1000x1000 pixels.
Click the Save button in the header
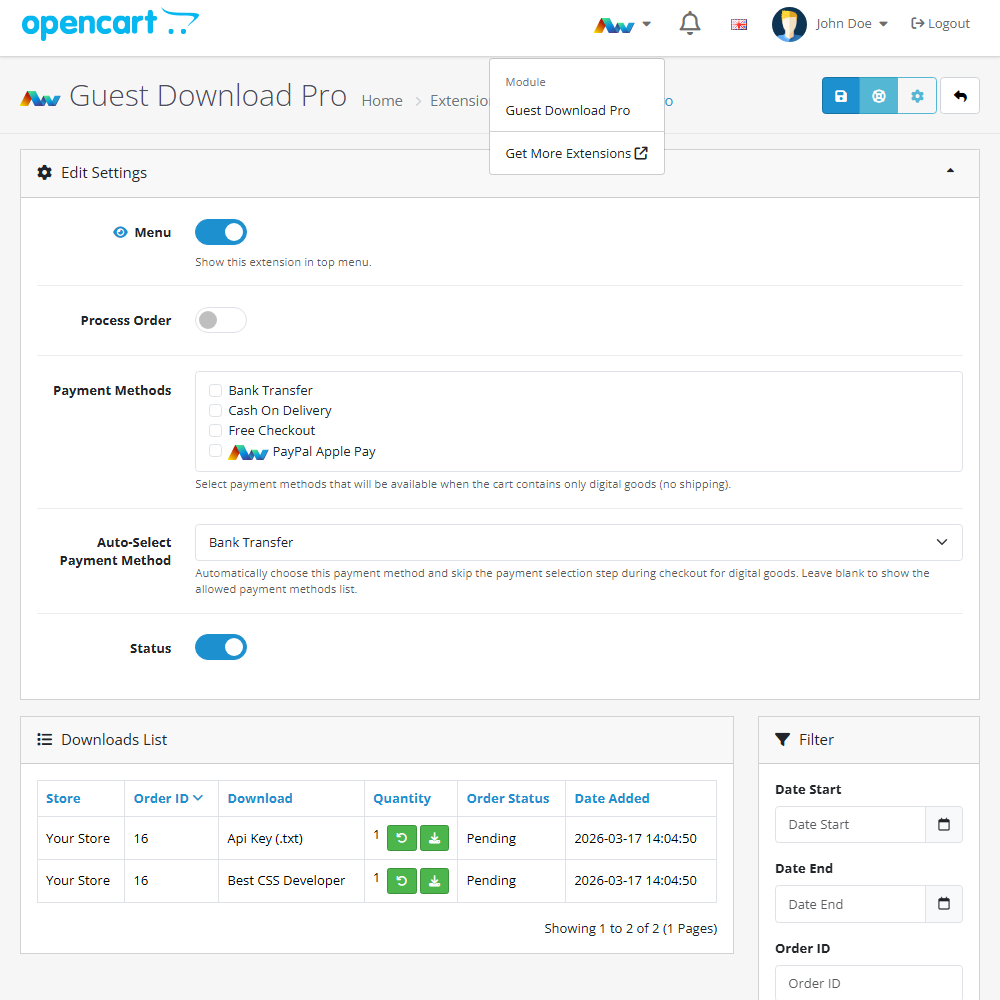pos(840,95)
